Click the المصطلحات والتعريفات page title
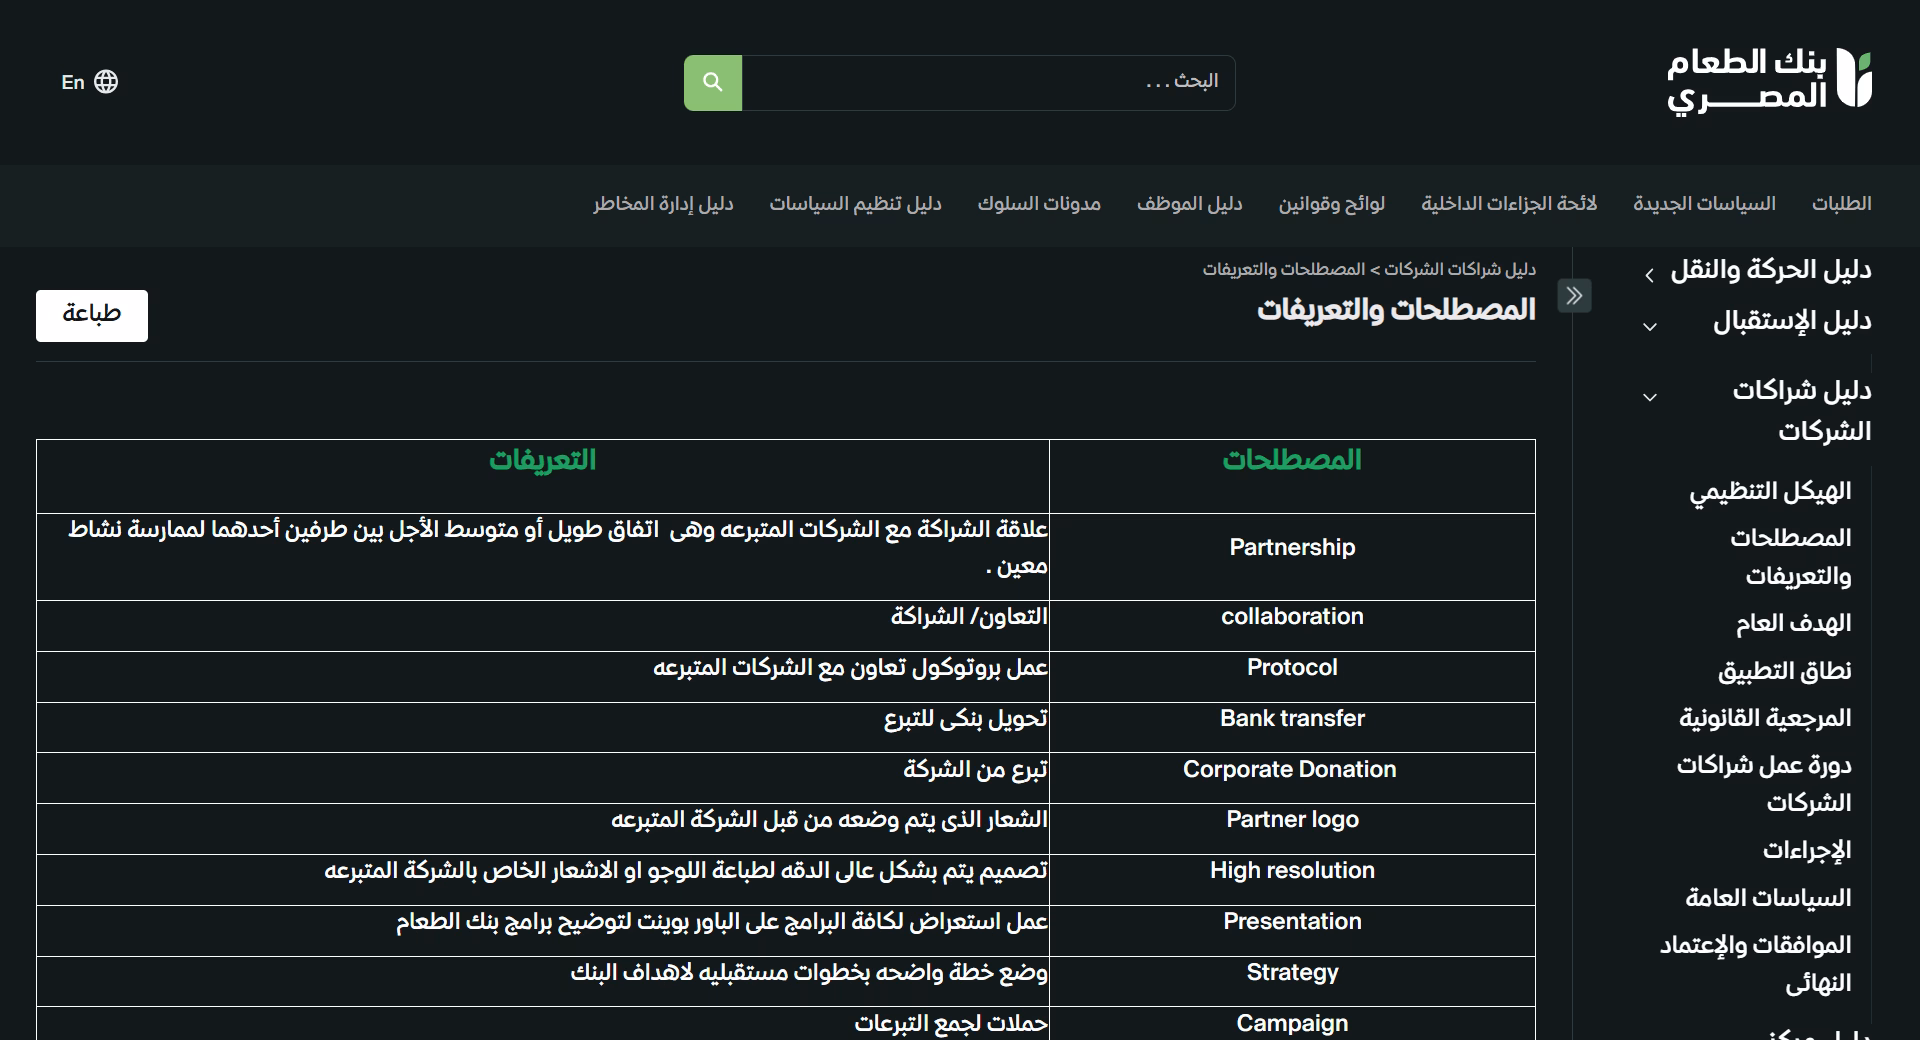This screenshot has height=1040, width=1920. [1396, 310]
